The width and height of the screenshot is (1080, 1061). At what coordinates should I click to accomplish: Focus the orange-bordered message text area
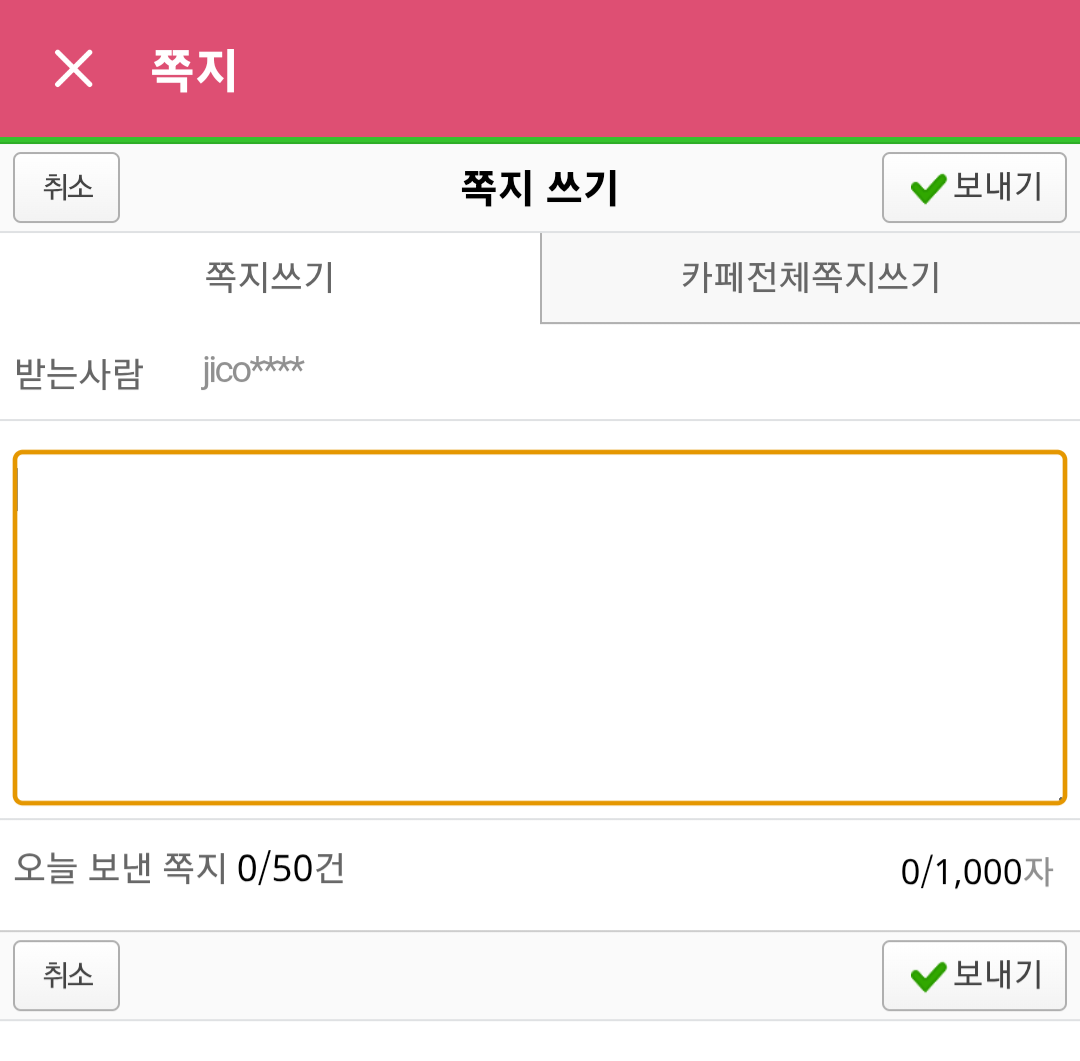(x=540, y=627)
